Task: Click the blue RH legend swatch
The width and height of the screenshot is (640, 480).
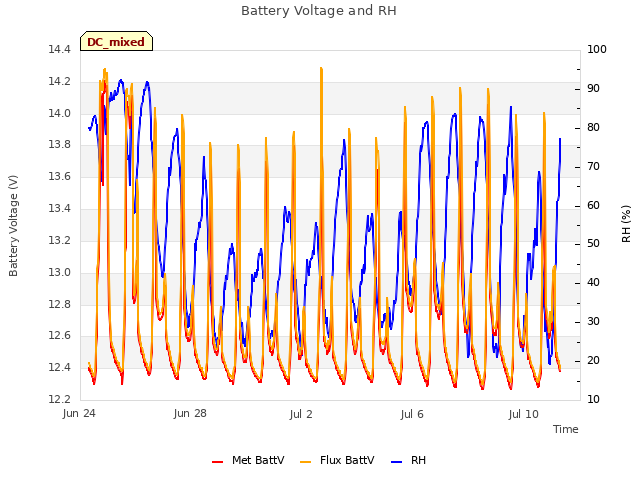Action: pyautogui.click(x=396, y=462)
